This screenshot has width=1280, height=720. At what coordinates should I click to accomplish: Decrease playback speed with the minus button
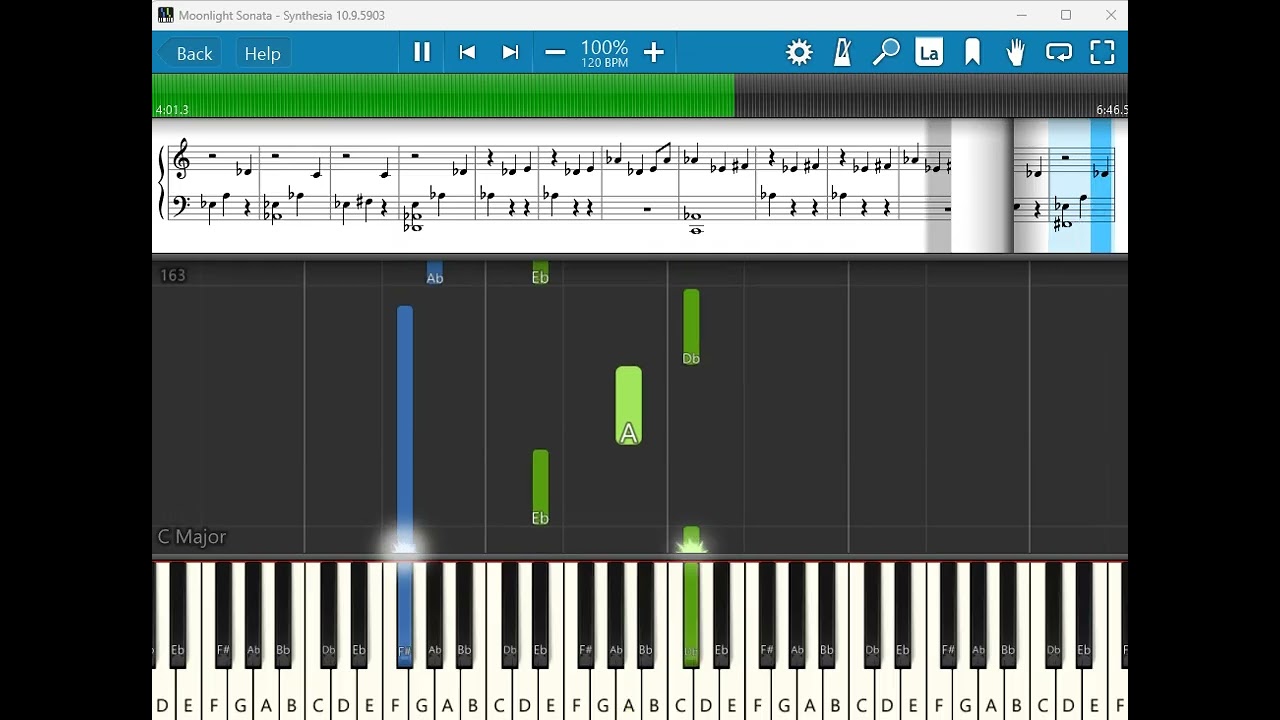coord(555,53)
